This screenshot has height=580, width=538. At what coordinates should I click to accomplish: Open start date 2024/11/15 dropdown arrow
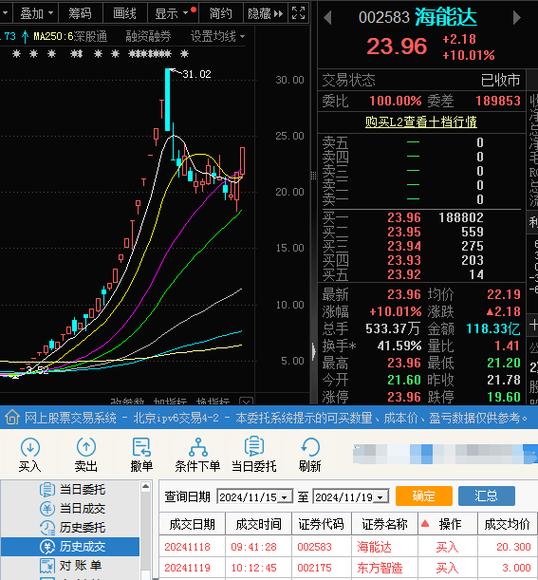285,497
